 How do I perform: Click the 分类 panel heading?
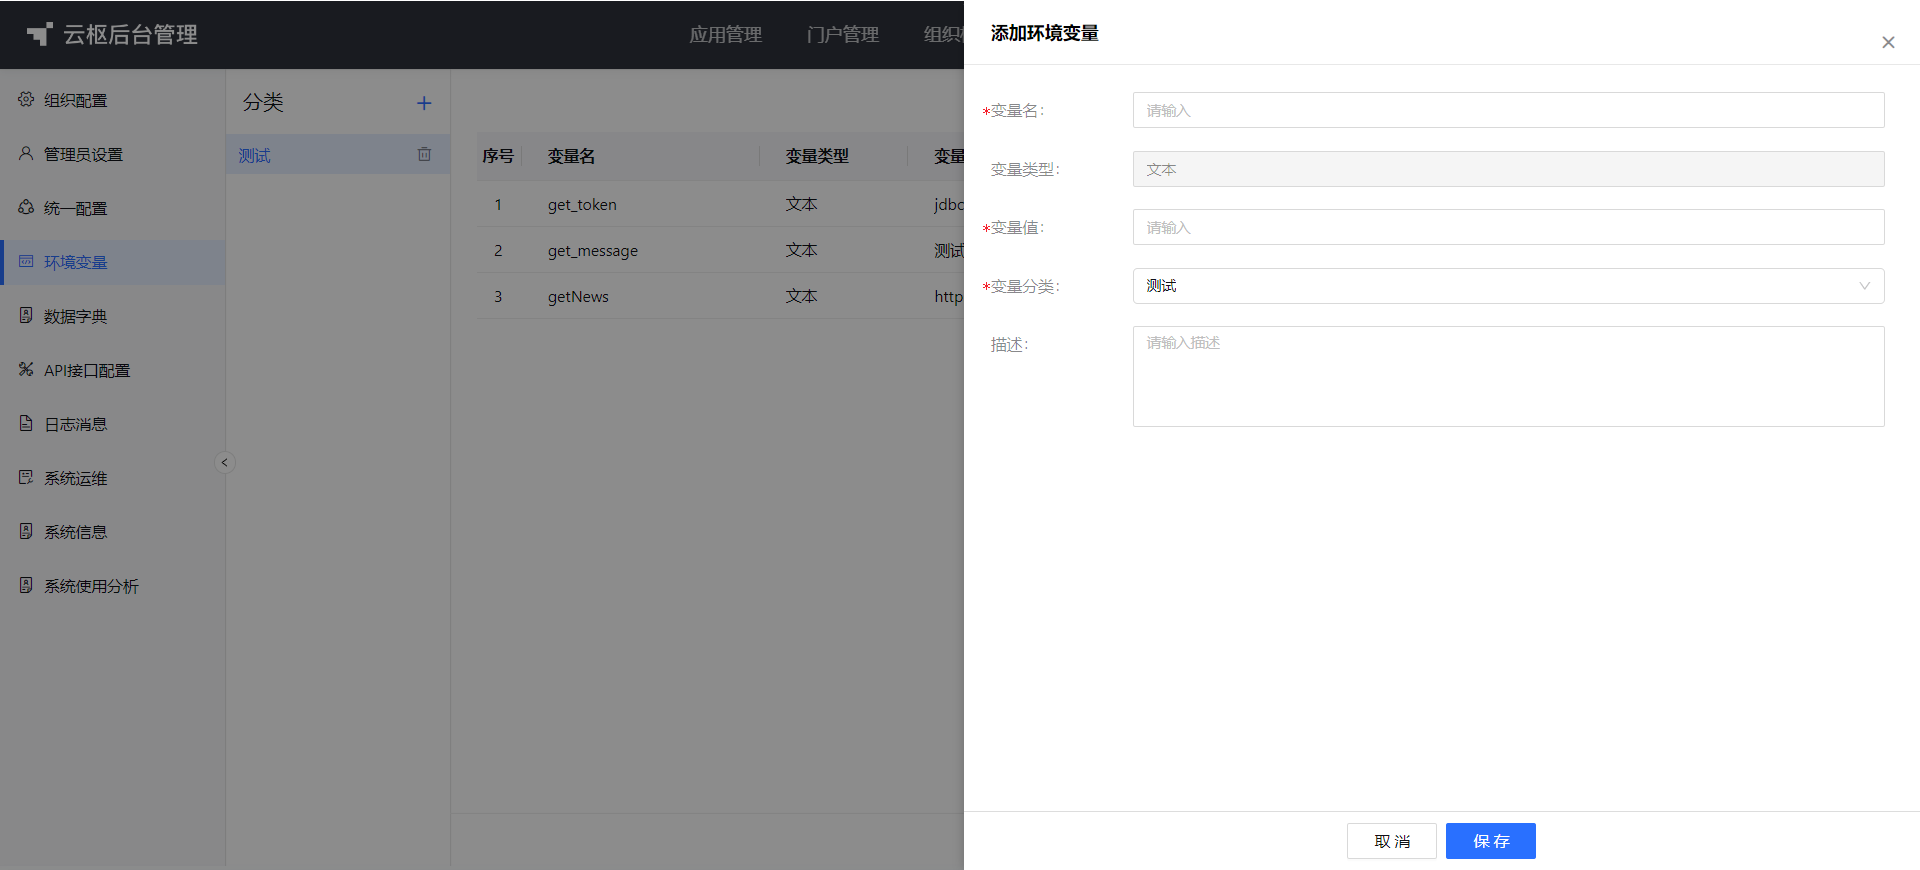tap(263, 102)
